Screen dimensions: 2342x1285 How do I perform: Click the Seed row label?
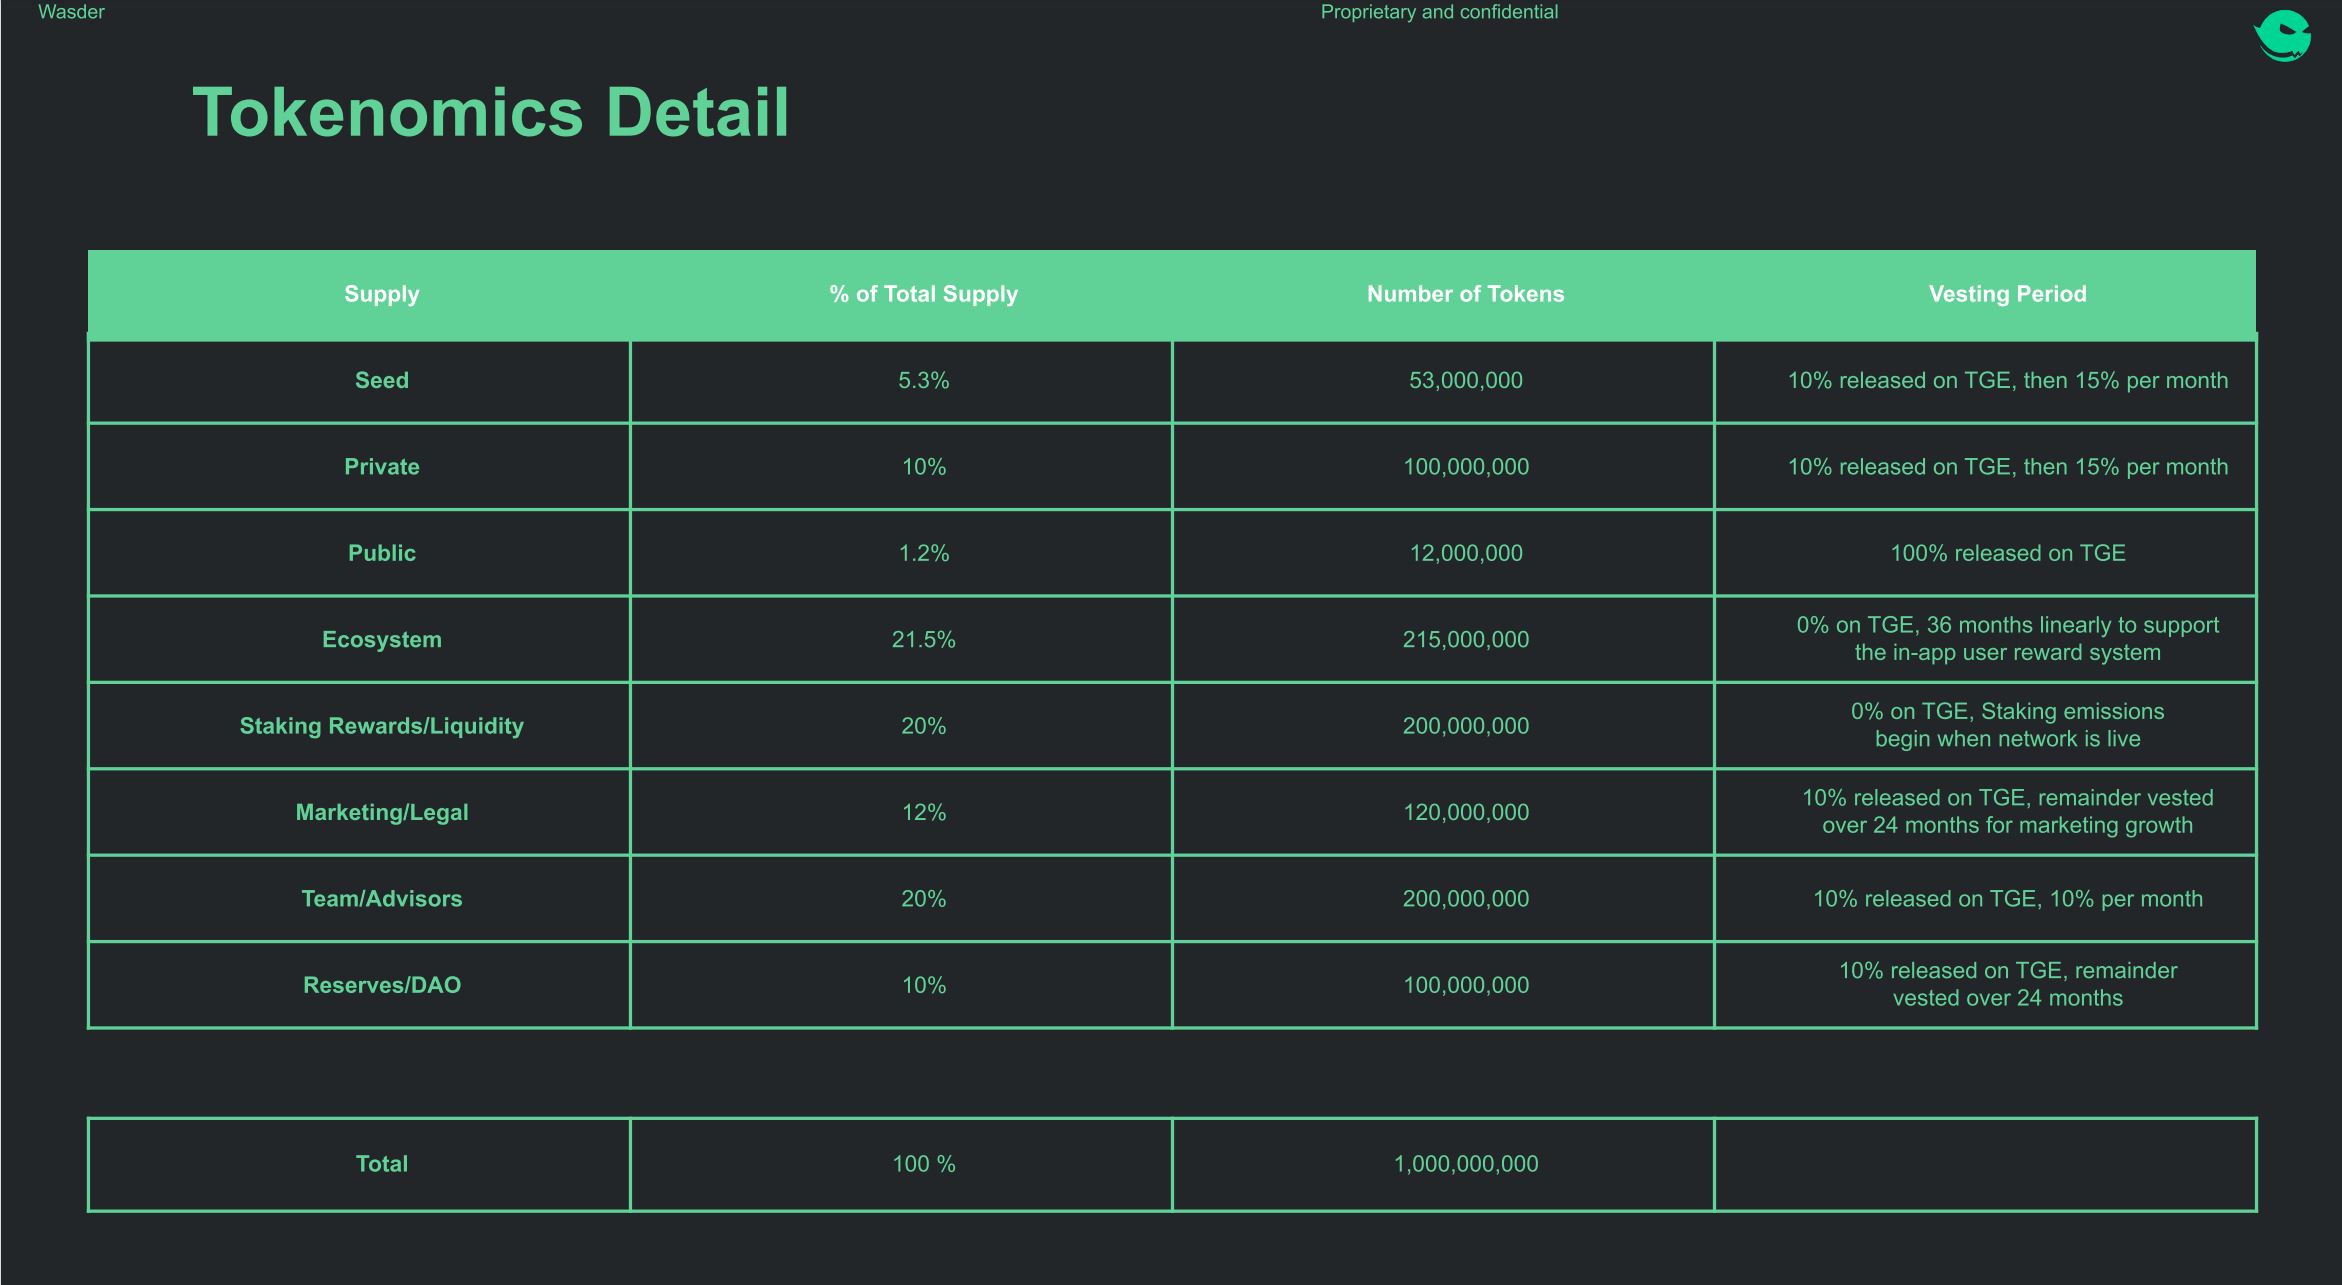click(x=382, y=380)
